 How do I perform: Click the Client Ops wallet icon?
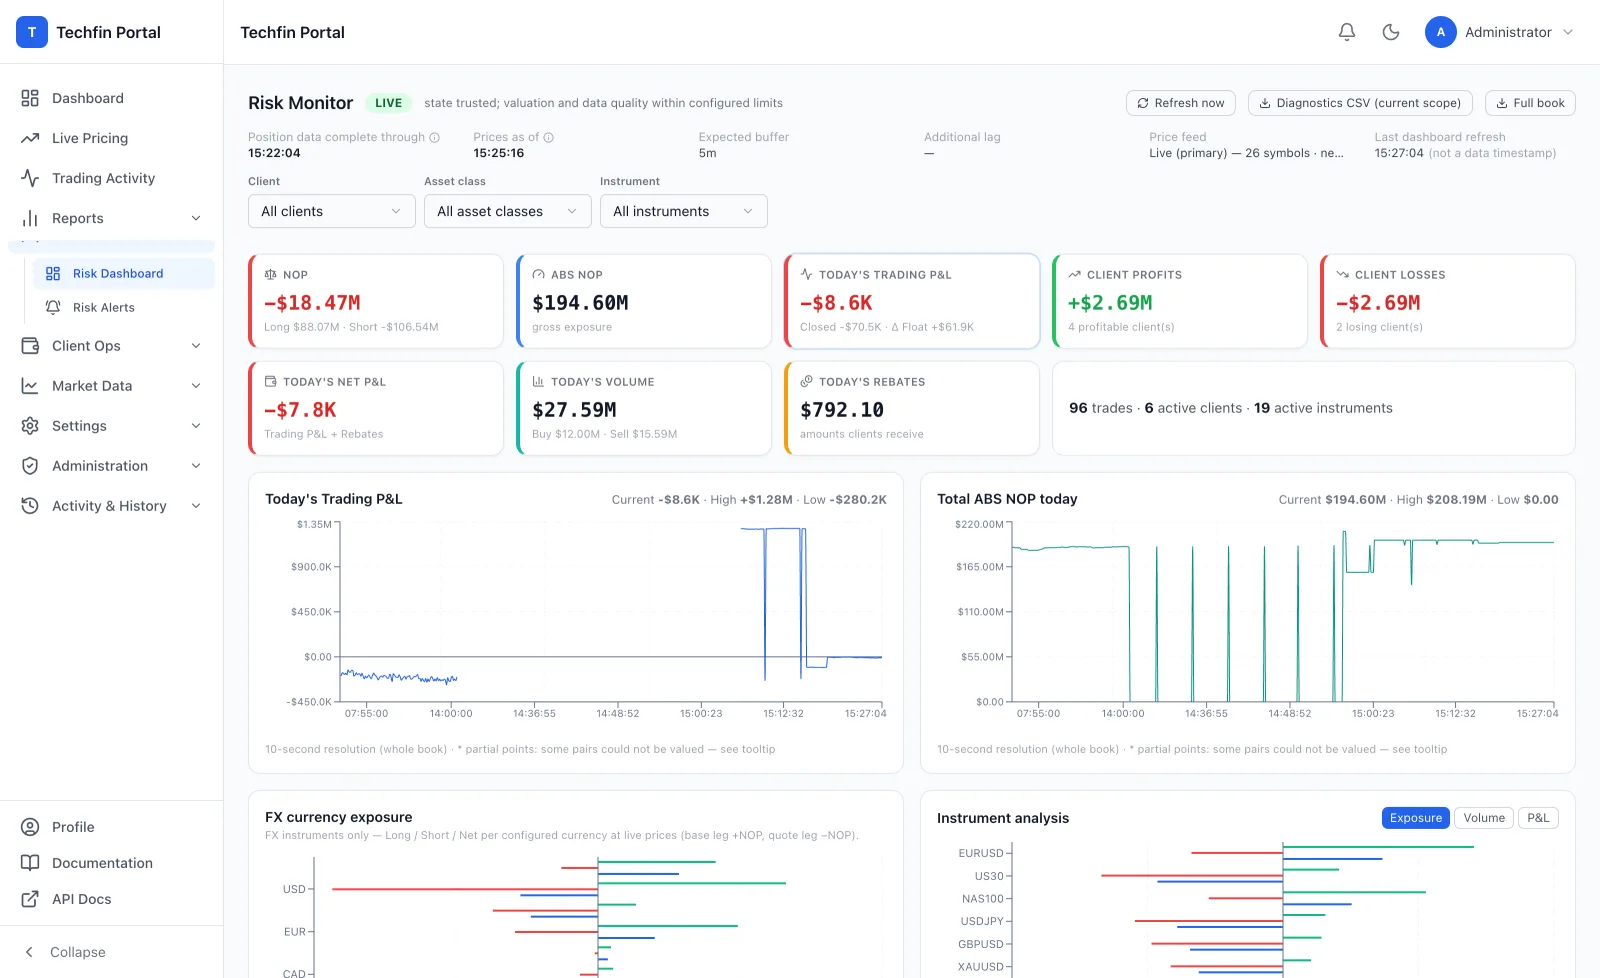pos(30,346)
